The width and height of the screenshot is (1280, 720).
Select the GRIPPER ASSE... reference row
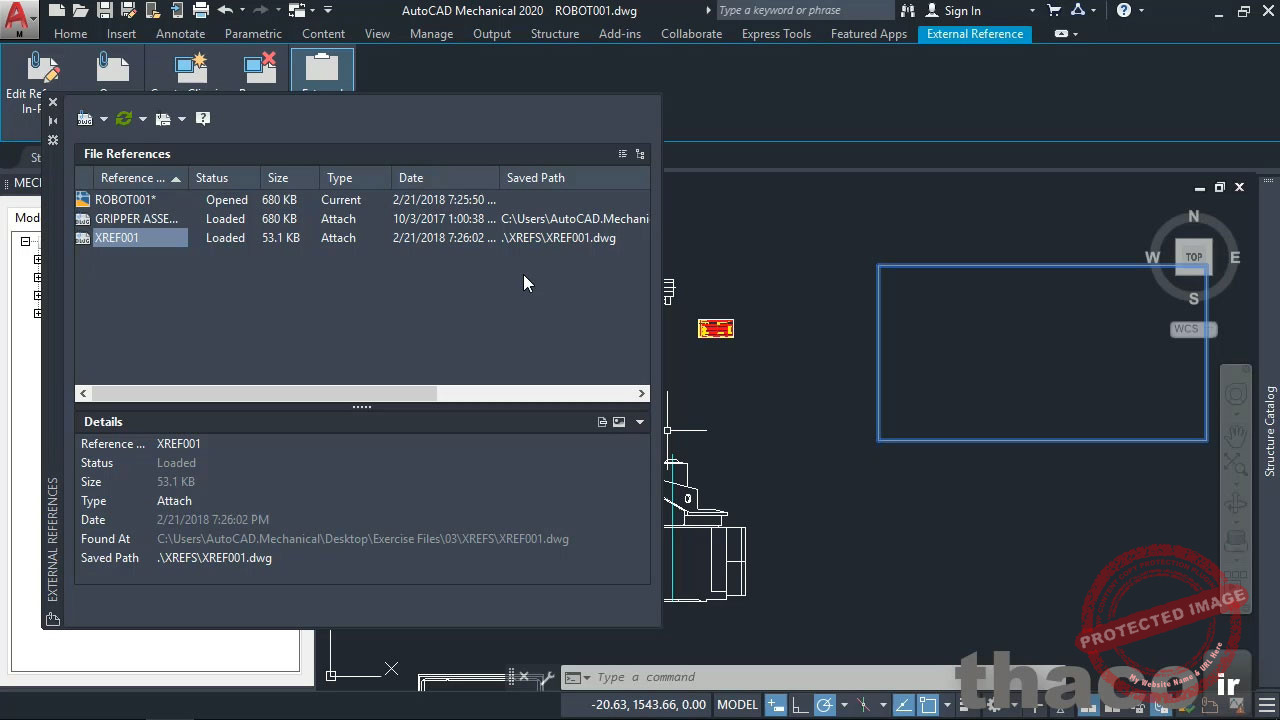362,219
